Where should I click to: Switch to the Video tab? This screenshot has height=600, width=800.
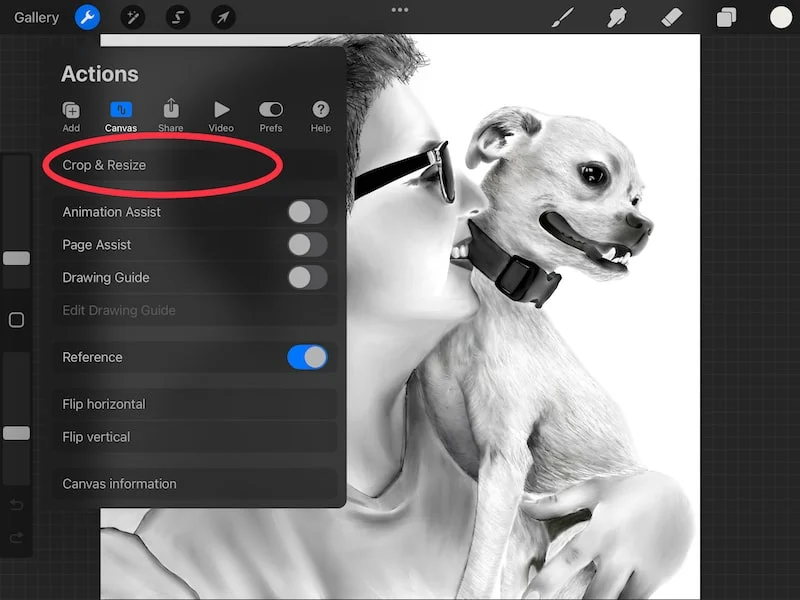(x=221, y=117)
